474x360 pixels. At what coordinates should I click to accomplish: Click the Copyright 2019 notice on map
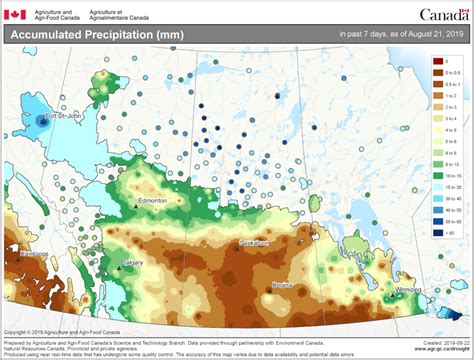pos(62,332)
